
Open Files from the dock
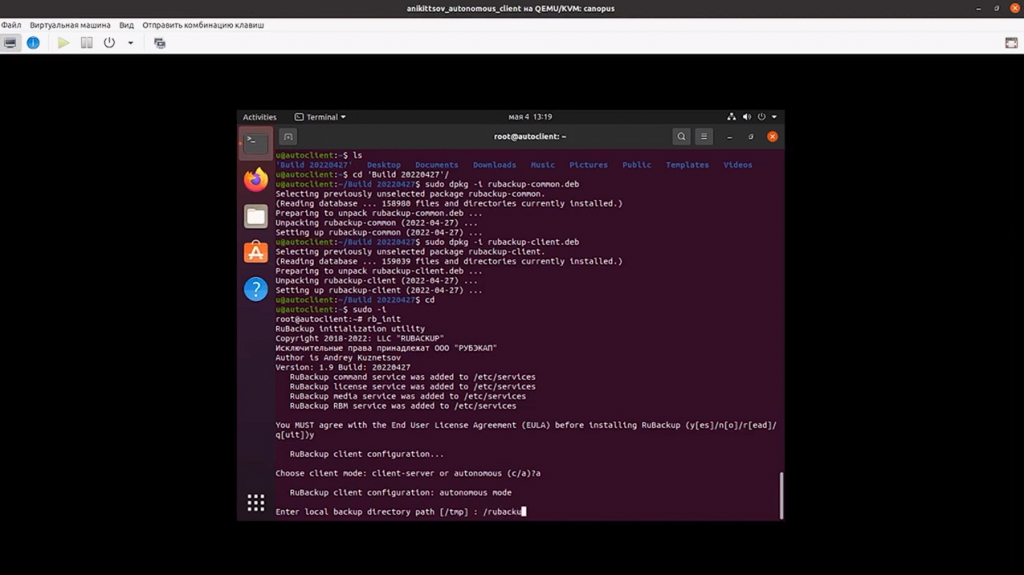pyautogui.click(x=255, y=216)
